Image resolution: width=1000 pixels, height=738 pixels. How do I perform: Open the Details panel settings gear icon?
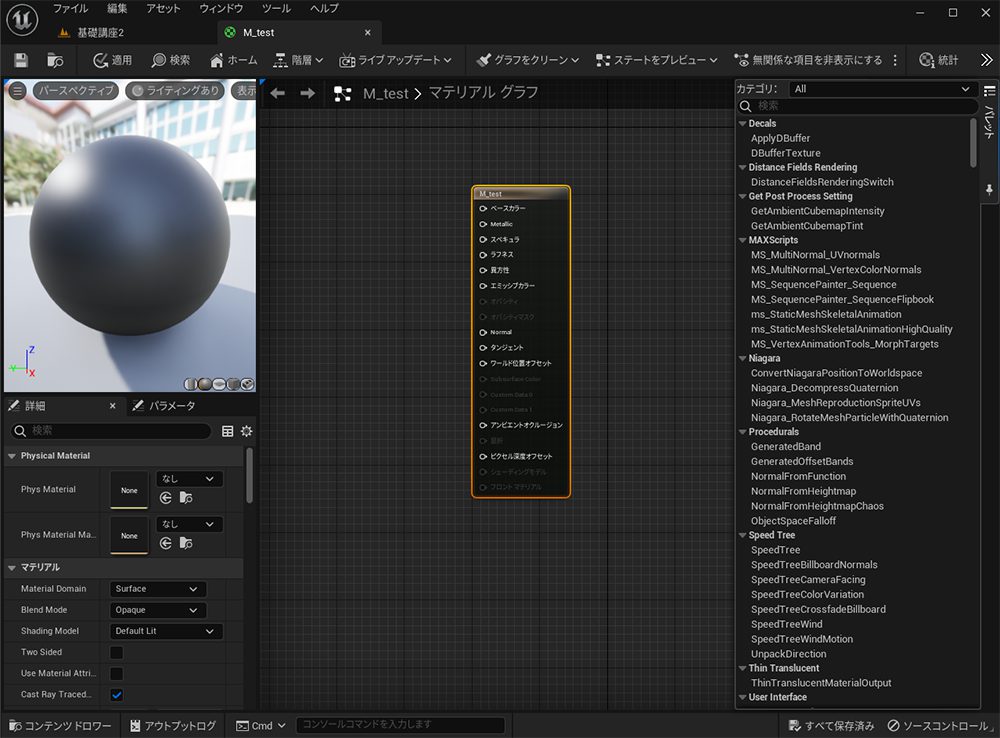[246, 431]
